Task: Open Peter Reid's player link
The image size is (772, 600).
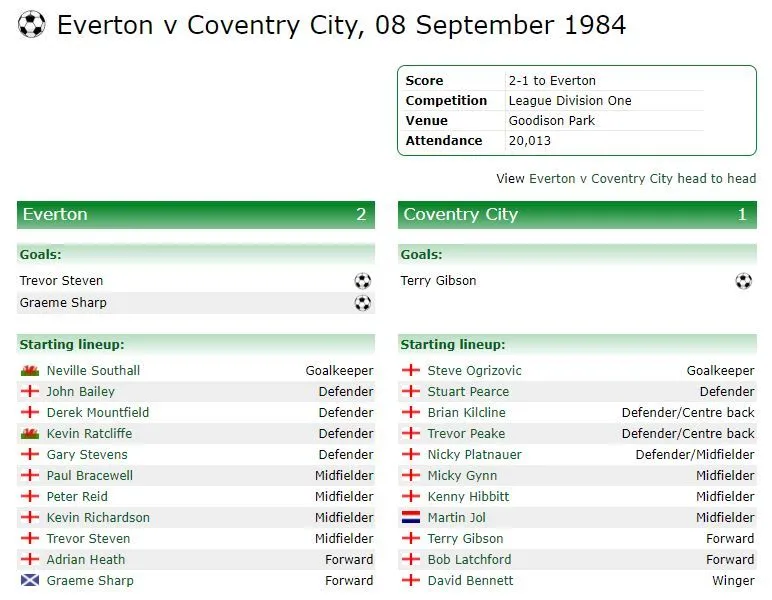Action: click(77, 497)
